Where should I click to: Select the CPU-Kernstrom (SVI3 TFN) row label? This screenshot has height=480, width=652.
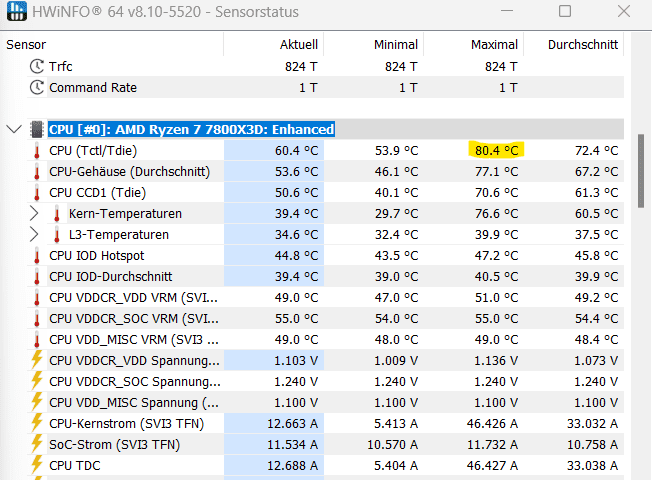coord(127,423)
